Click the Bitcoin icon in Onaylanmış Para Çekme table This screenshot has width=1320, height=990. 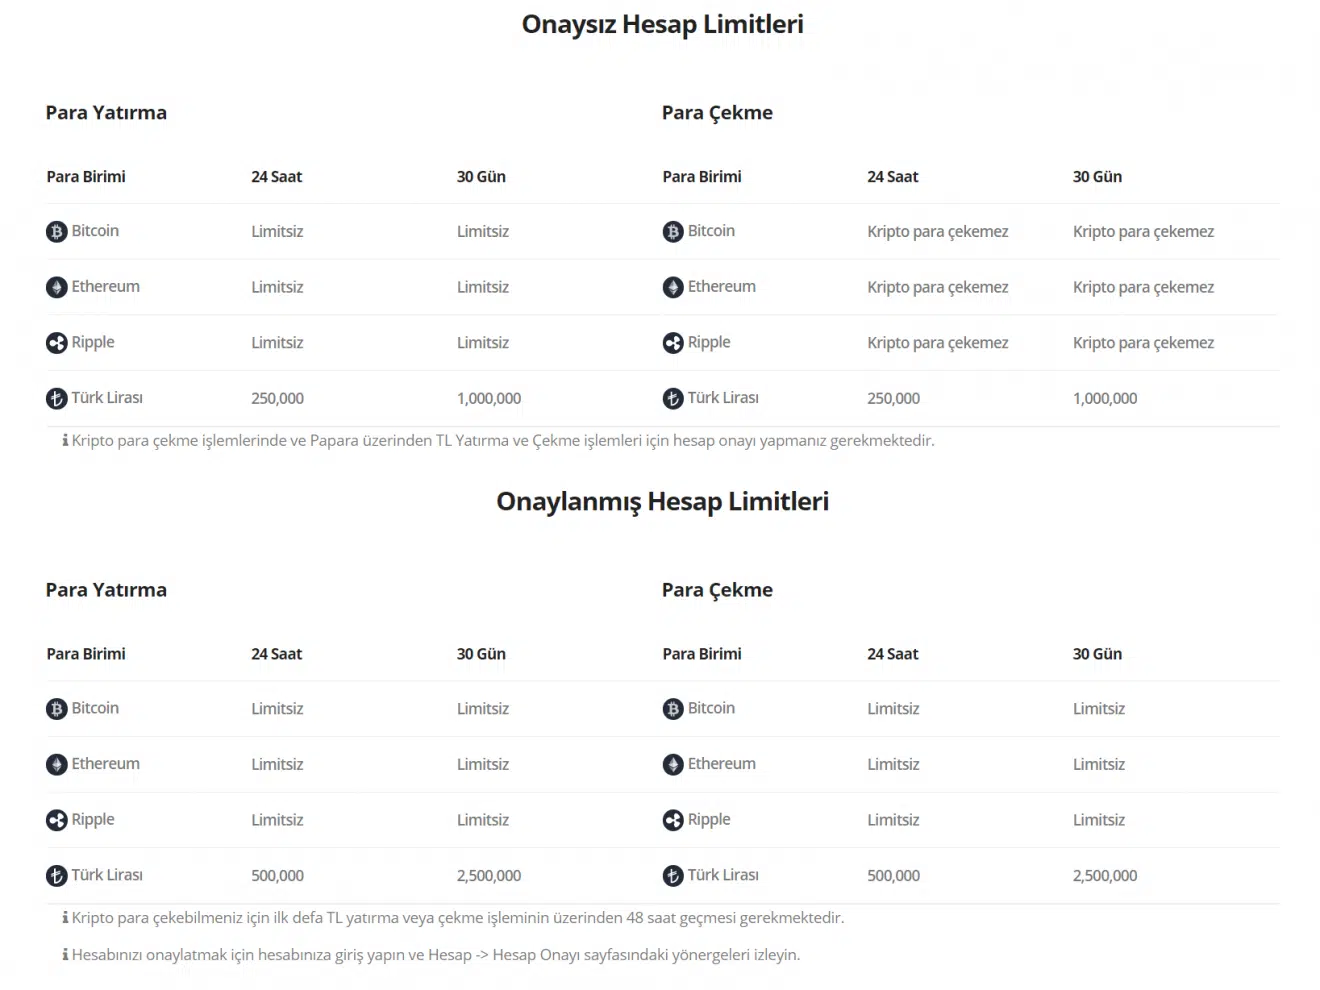[x=673, y=709]
